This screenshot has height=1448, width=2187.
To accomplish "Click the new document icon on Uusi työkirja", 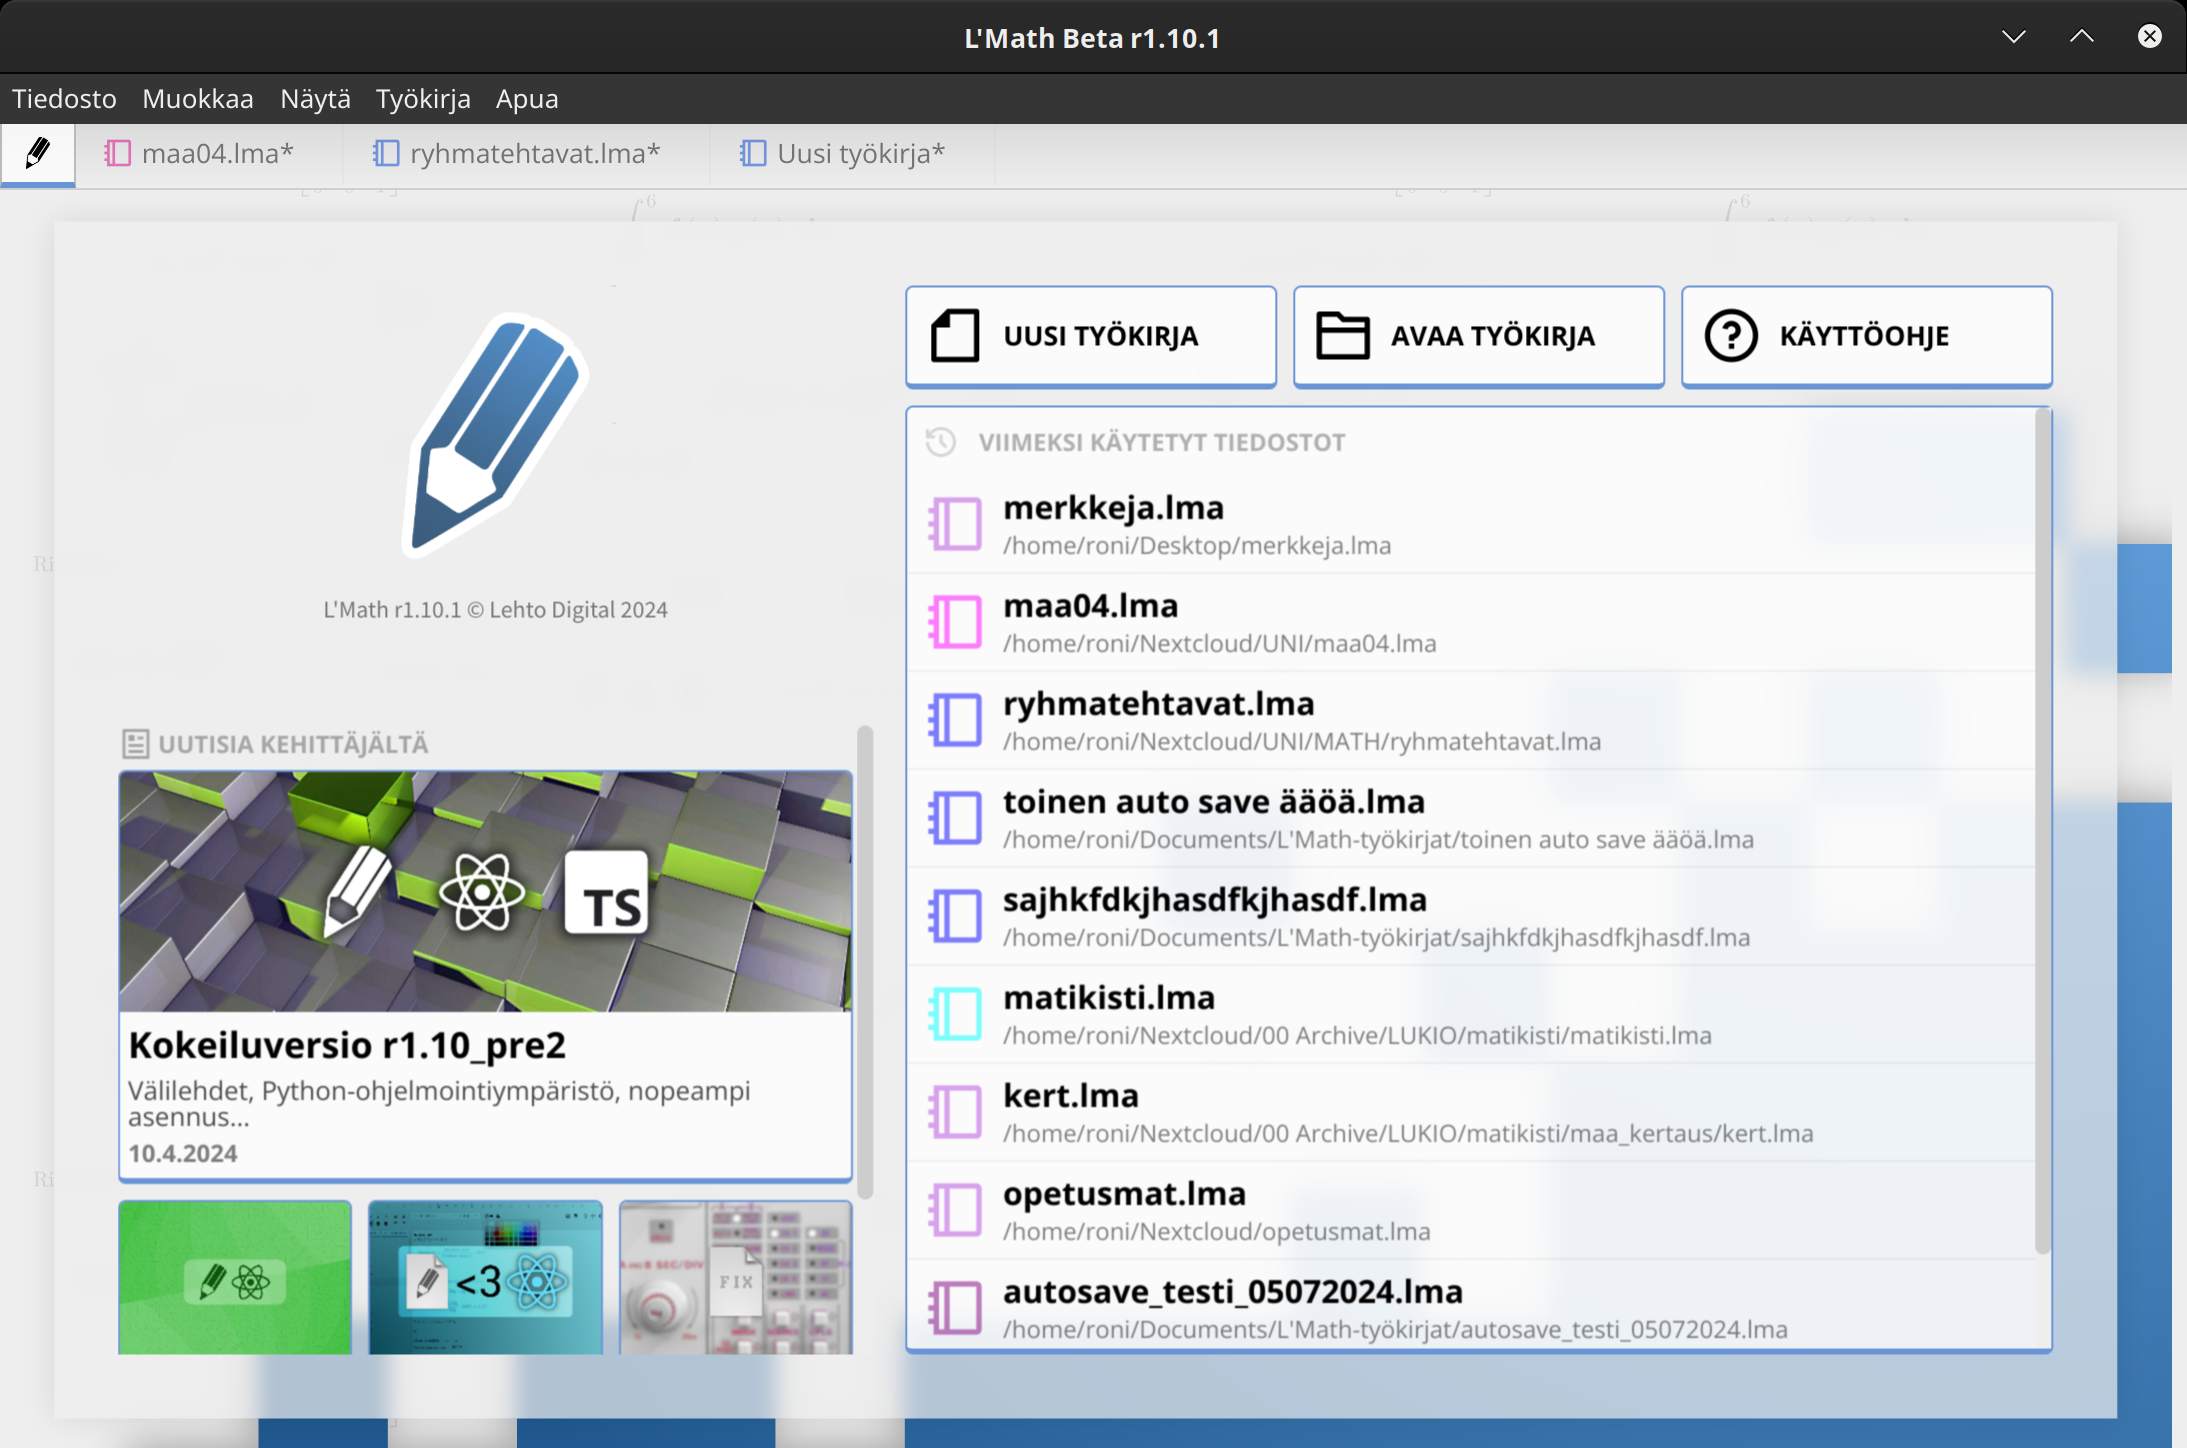I will click(955, 336).
